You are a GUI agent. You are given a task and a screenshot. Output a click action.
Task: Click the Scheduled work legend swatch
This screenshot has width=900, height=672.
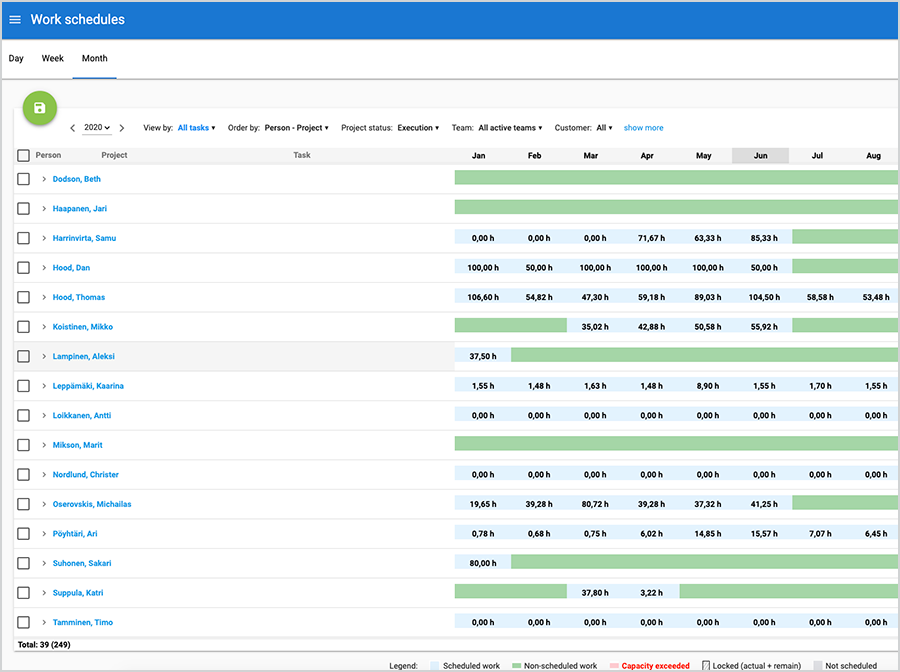[435, 666]
